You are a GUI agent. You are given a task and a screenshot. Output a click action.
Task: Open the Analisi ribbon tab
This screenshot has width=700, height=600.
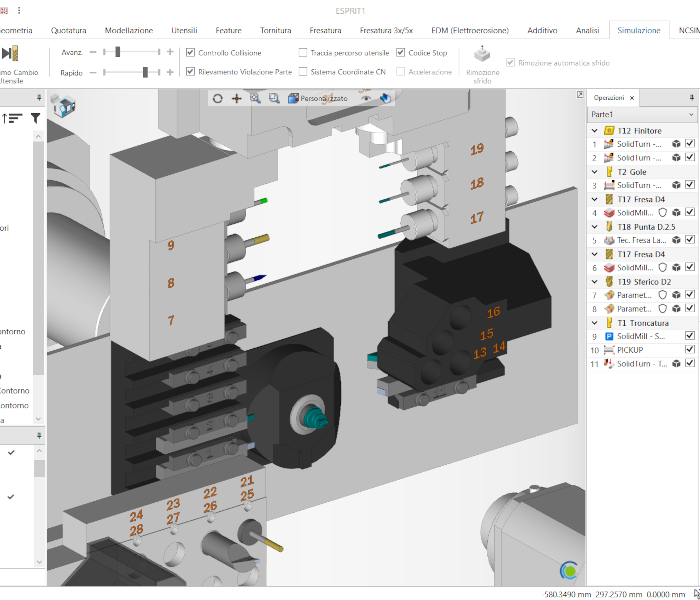coord(587,31)
